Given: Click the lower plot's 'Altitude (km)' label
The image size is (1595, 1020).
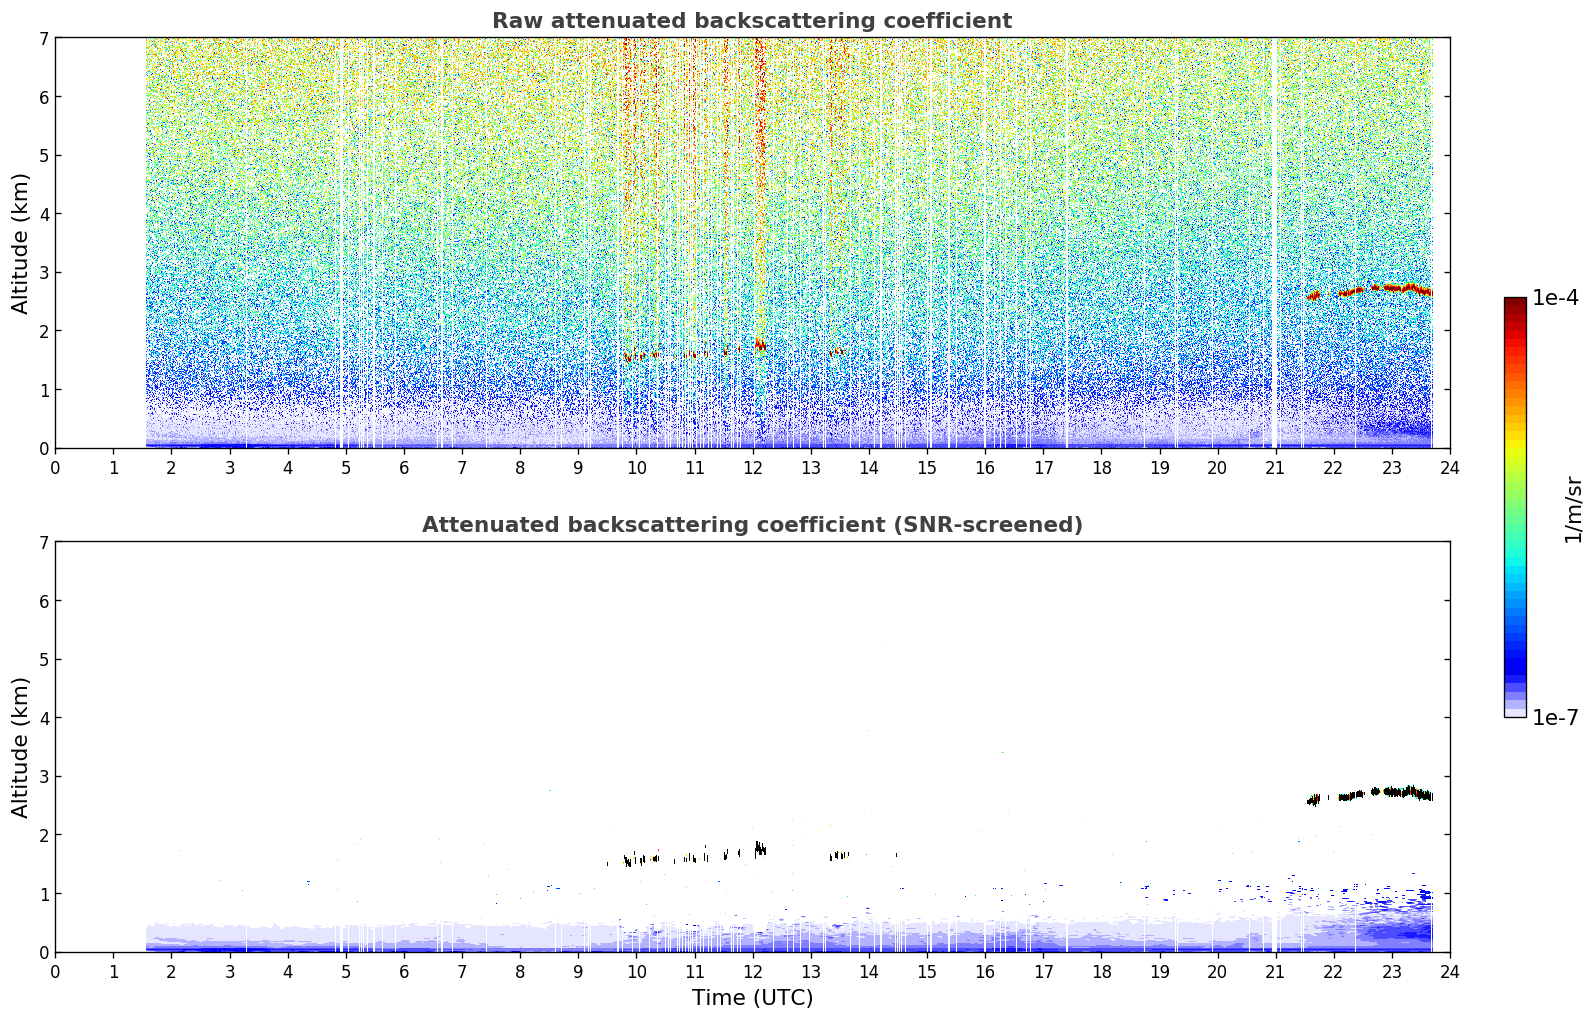Looking at the screenshot, I should coord(21,747).
